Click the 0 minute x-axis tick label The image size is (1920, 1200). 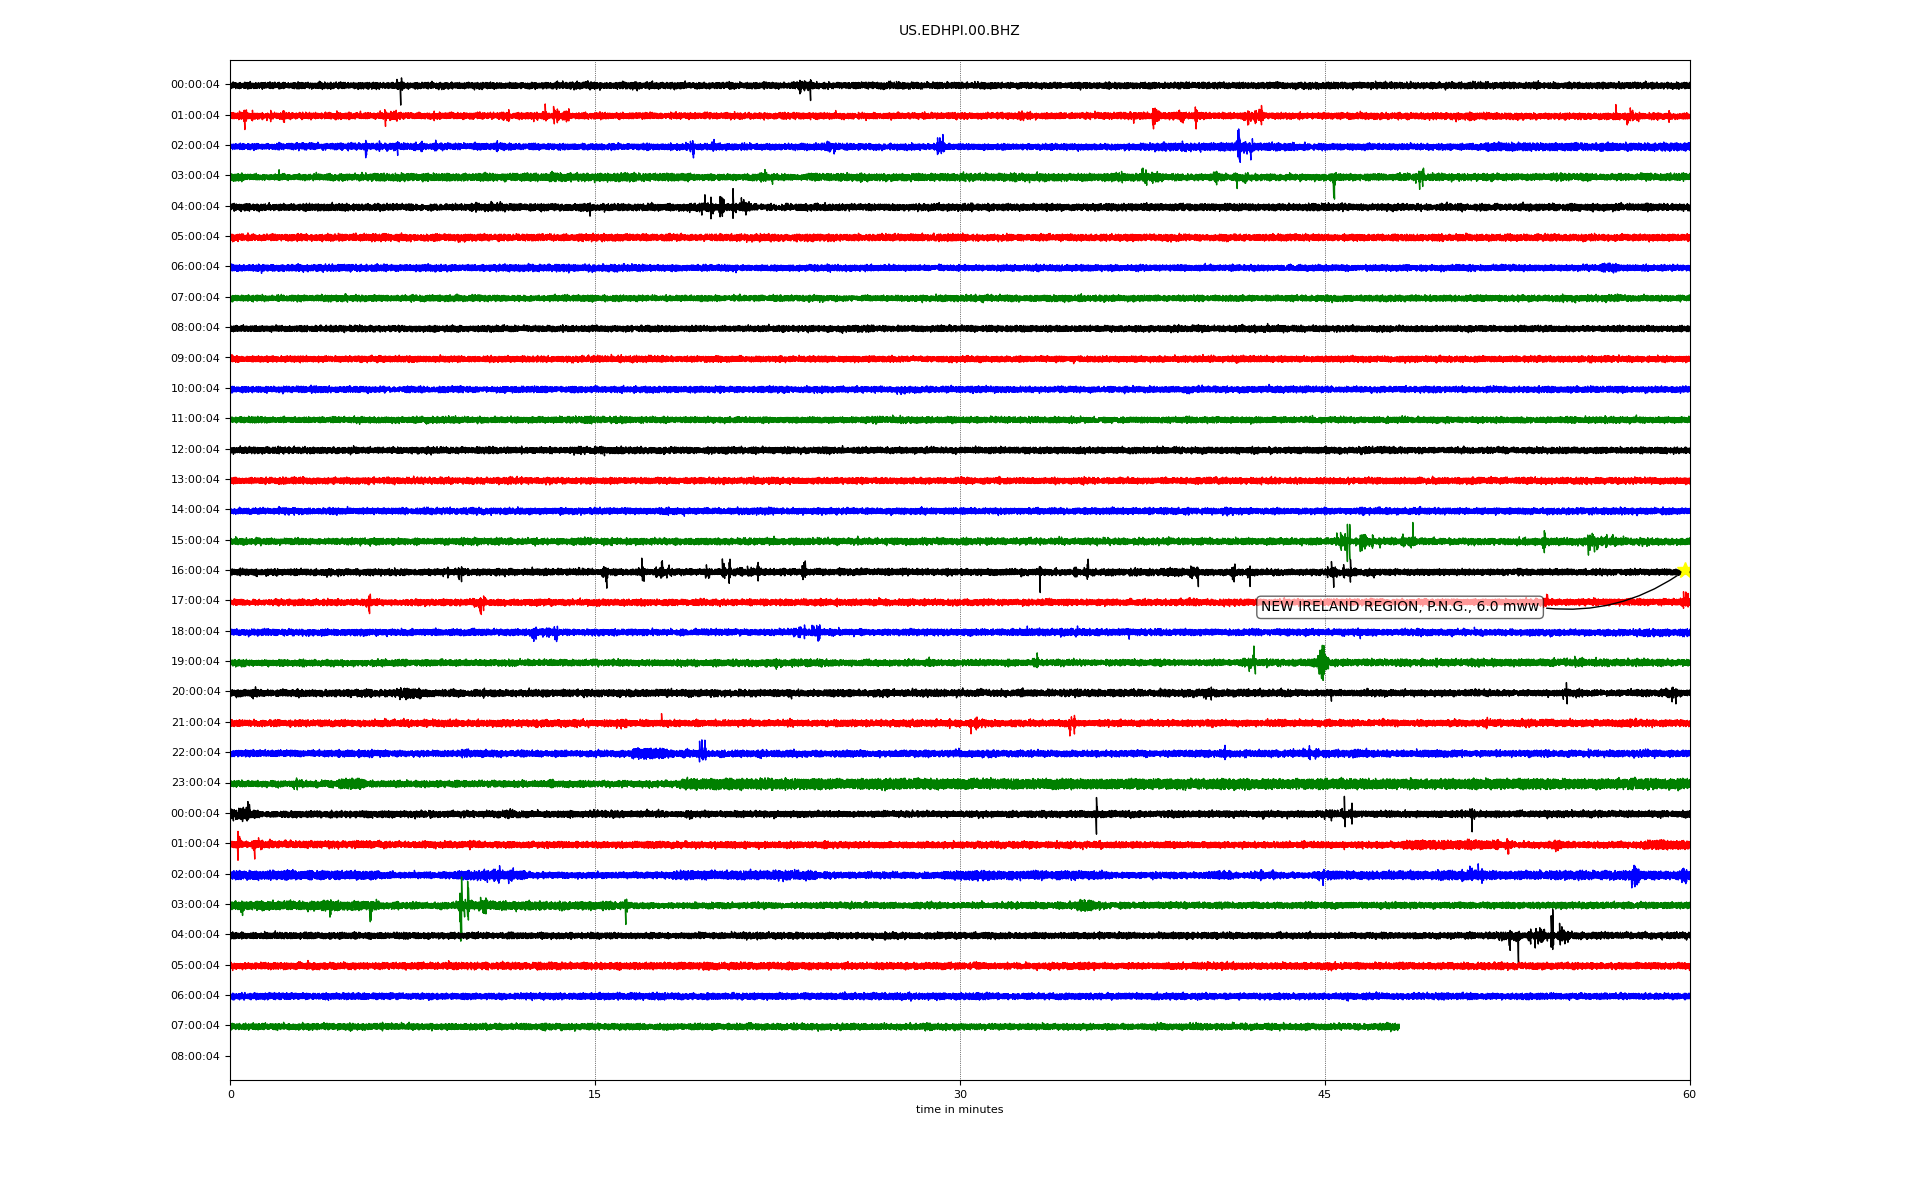click(231, 1094)
